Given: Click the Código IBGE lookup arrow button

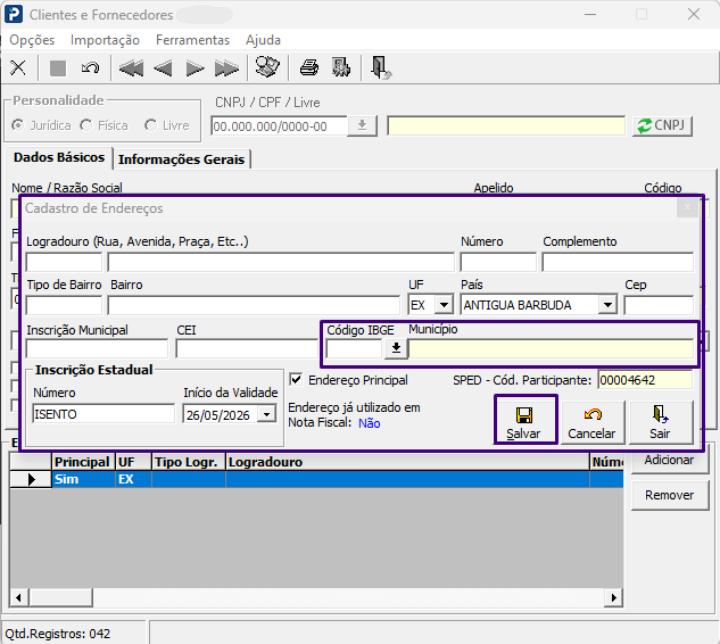Looking at the screenshot, I should coord(396,349).
